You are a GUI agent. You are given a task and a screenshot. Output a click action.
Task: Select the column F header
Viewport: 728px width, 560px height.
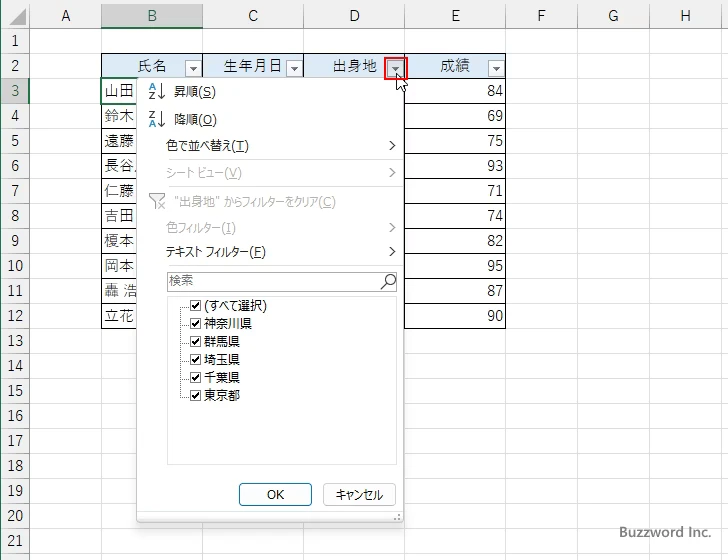[540, 16]
